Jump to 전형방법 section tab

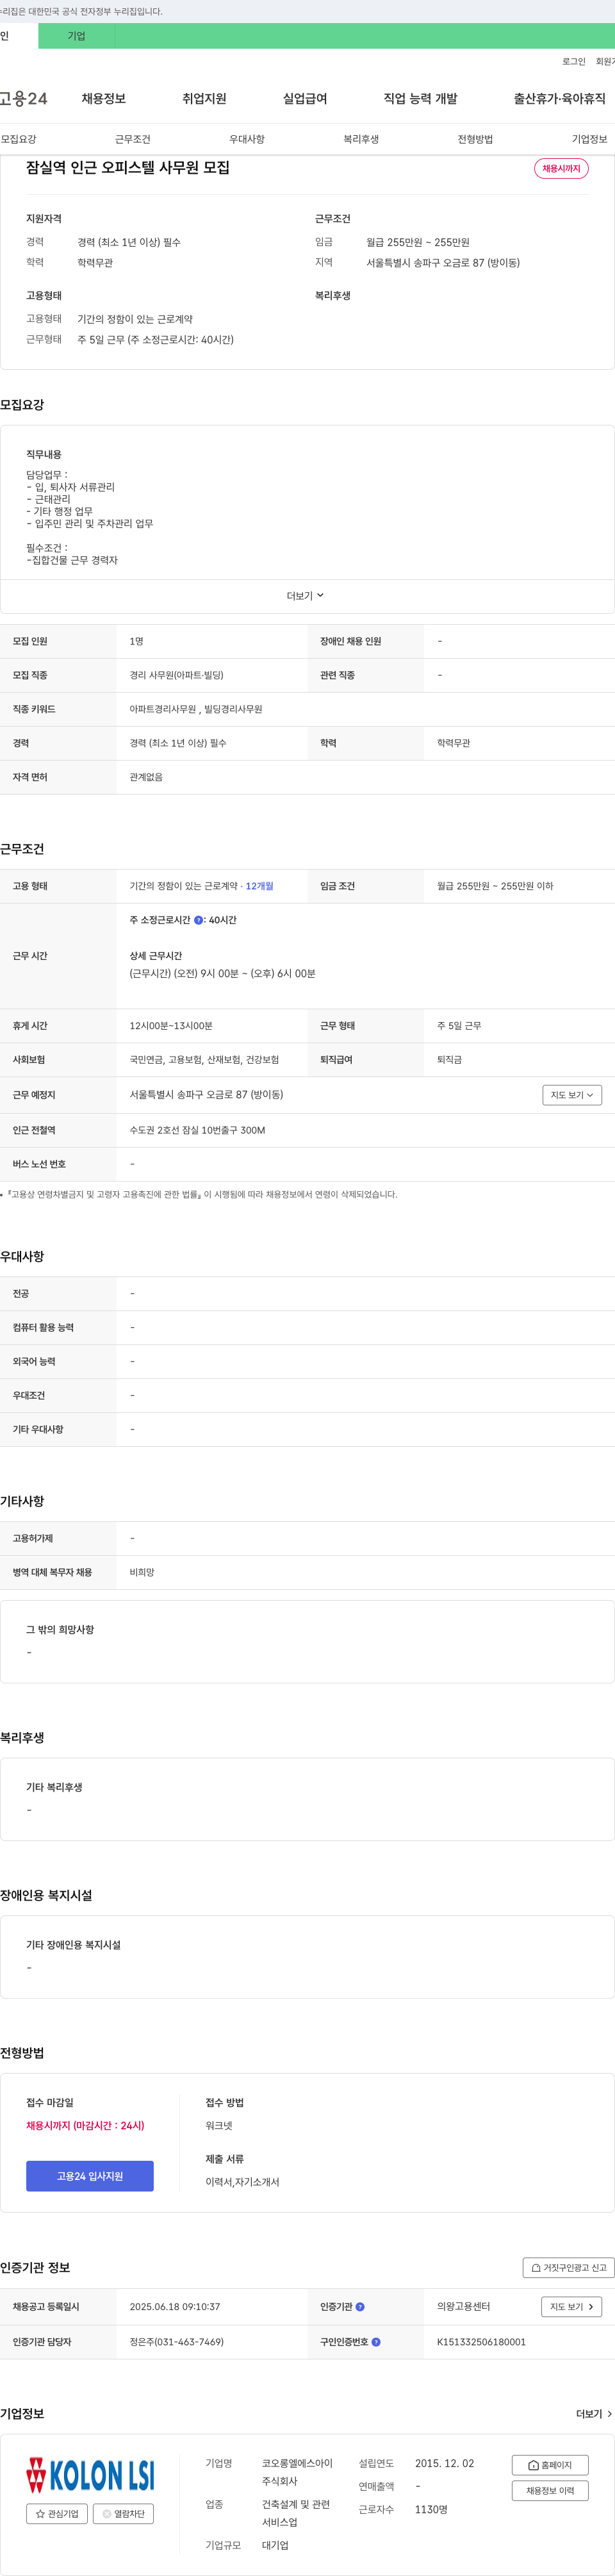(475, 139)
